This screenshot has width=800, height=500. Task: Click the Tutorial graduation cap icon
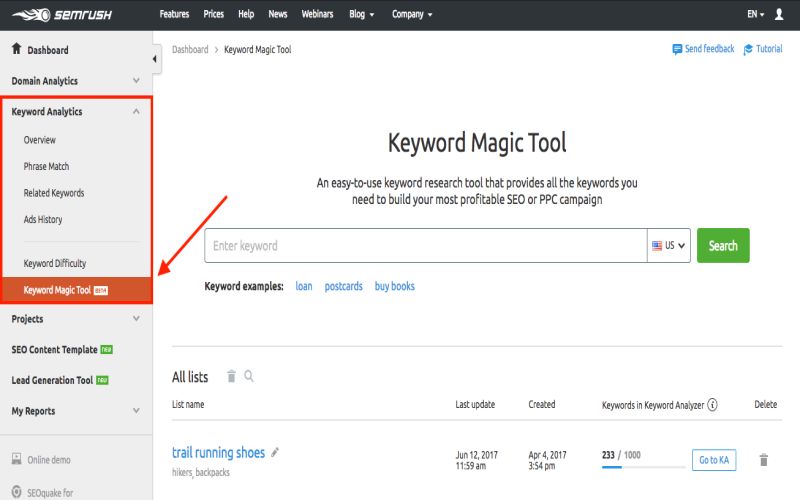pyautogui.click(x=748, y=49)
